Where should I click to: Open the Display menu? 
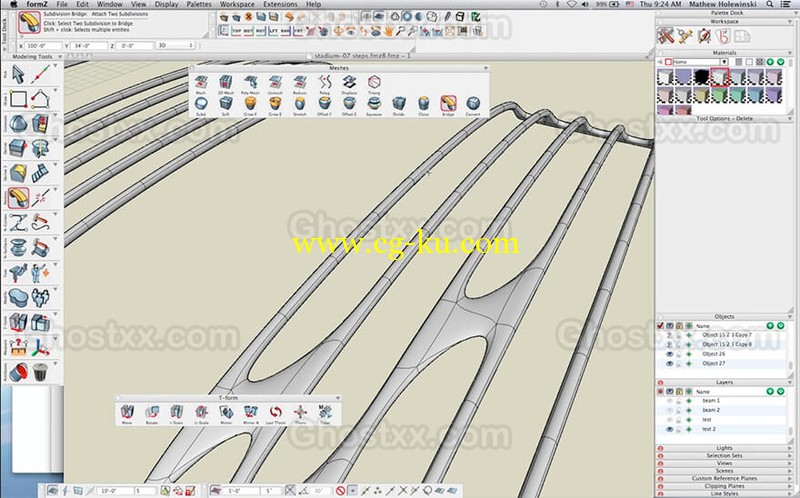tap(166, 4)
